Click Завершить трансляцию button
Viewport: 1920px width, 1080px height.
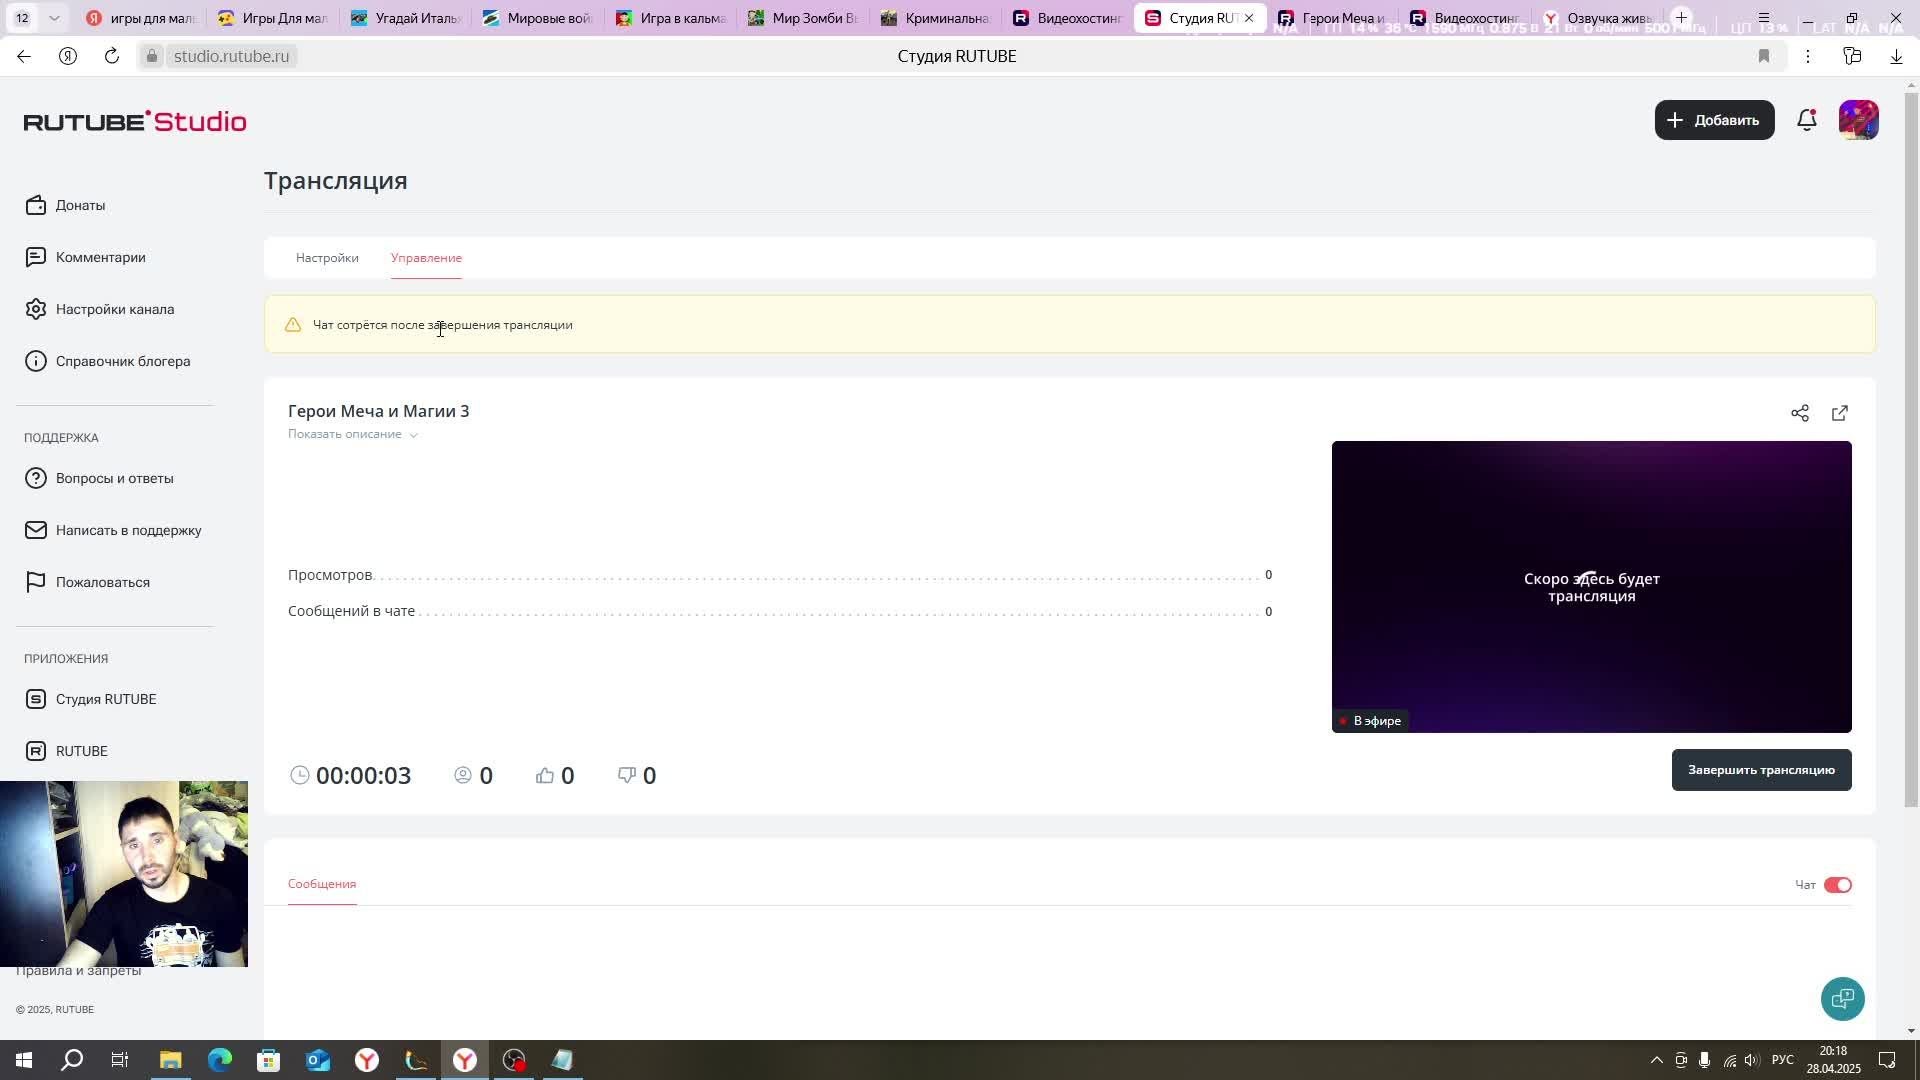point(1761,770)
